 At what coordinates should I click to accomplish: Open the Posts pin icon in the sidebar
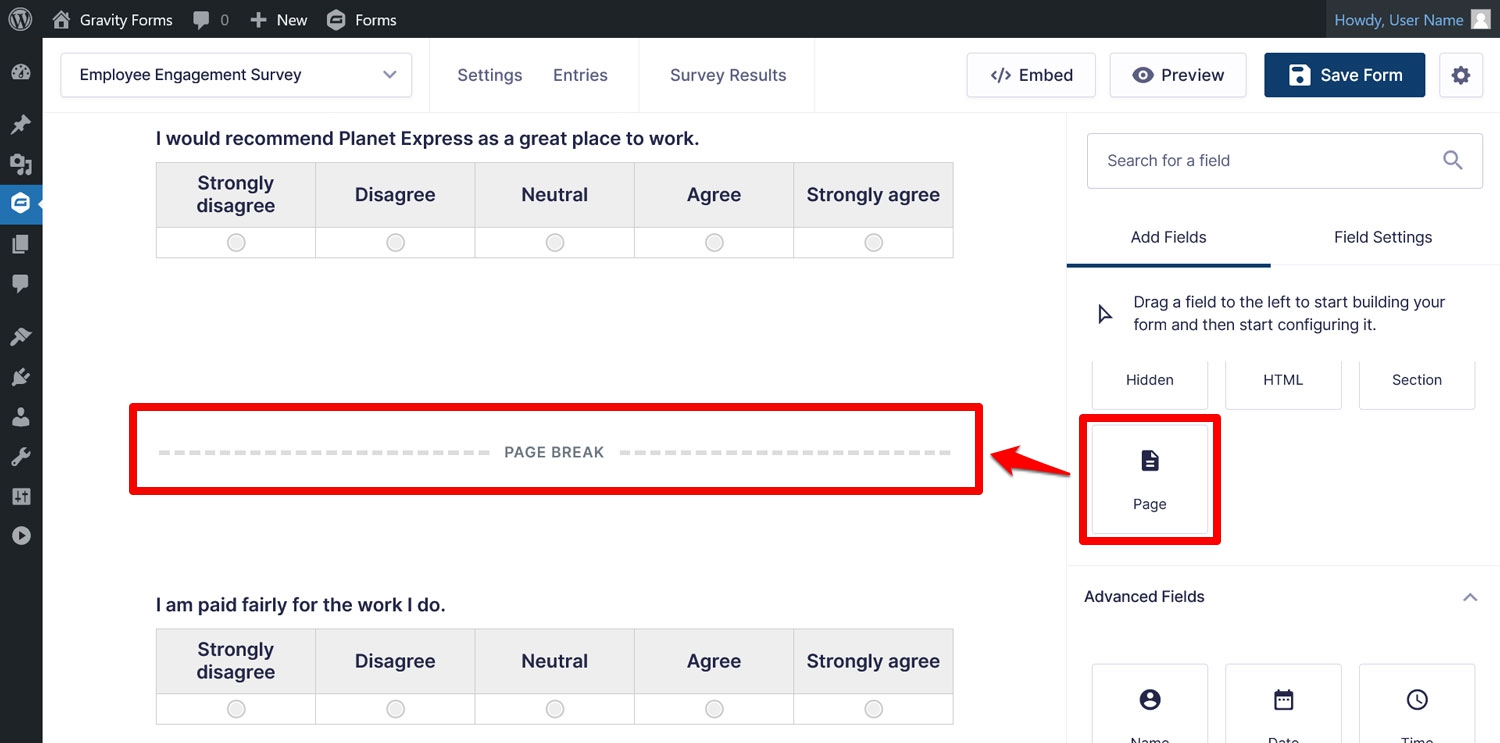pyautogui.click(x=21, y=125)
